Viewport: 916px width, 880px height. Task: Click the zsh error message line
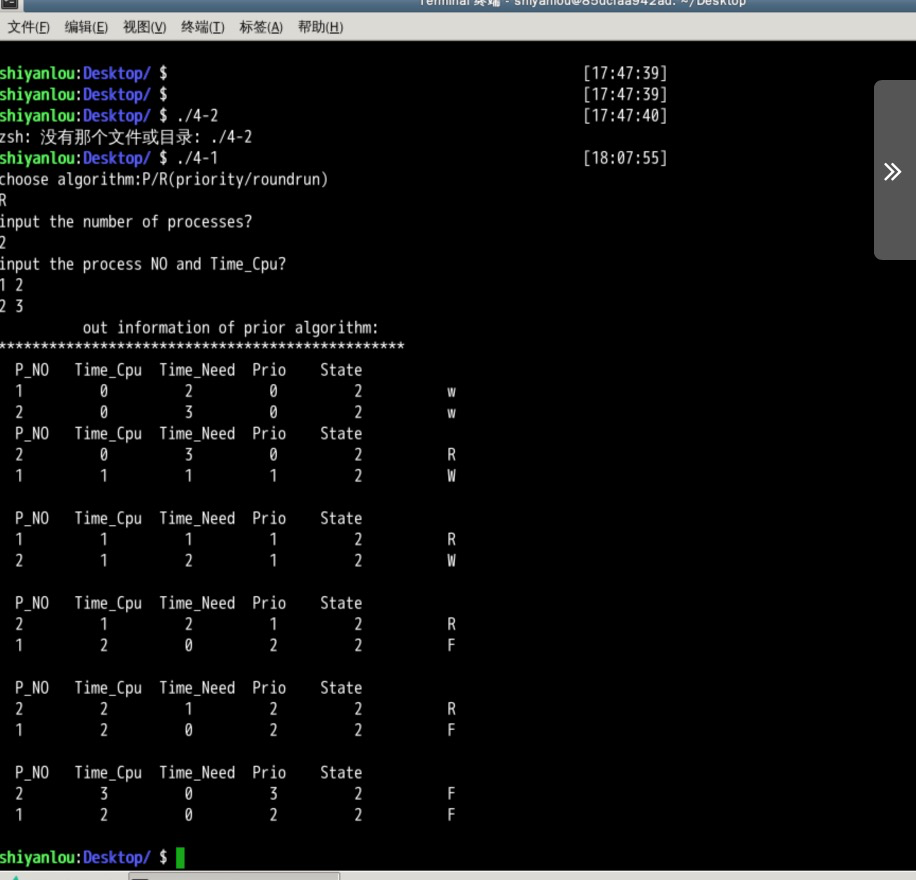125,137
